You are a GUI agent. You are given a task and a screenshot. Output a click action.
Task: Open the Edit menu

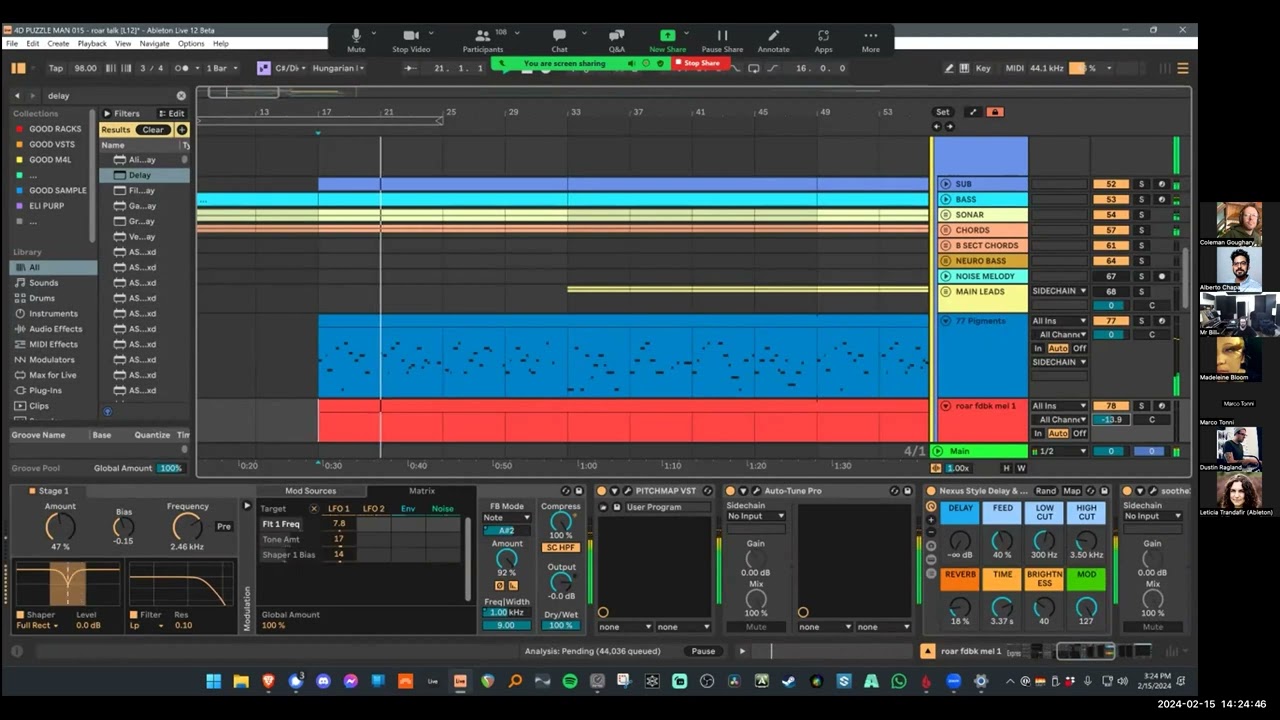pos(33,44)
